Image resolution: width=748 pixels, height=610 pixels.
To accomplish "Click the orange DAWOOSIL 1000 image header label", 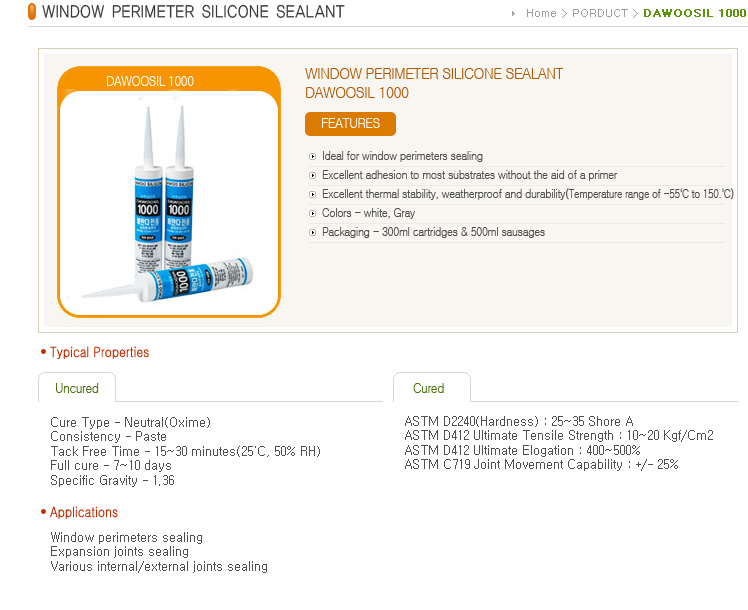I will [x=150, y=81].
